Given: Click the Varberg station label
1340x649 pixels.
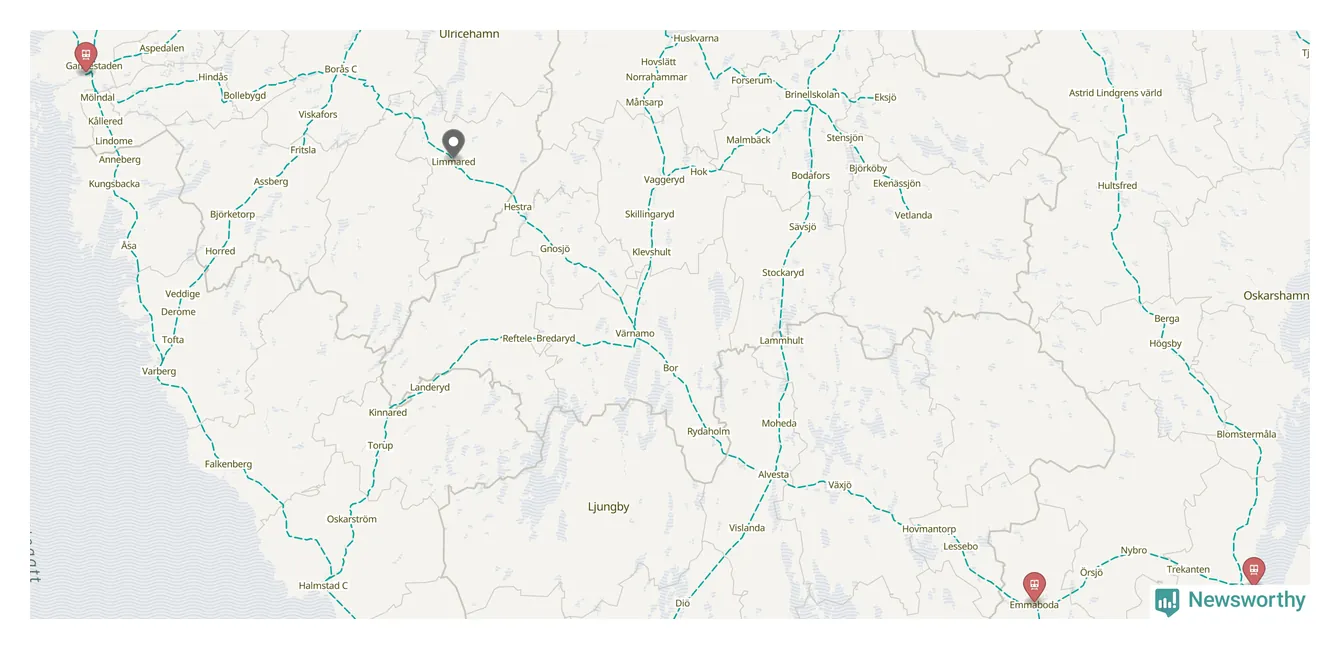Looking at the screenshot, I should pos(159,371).
